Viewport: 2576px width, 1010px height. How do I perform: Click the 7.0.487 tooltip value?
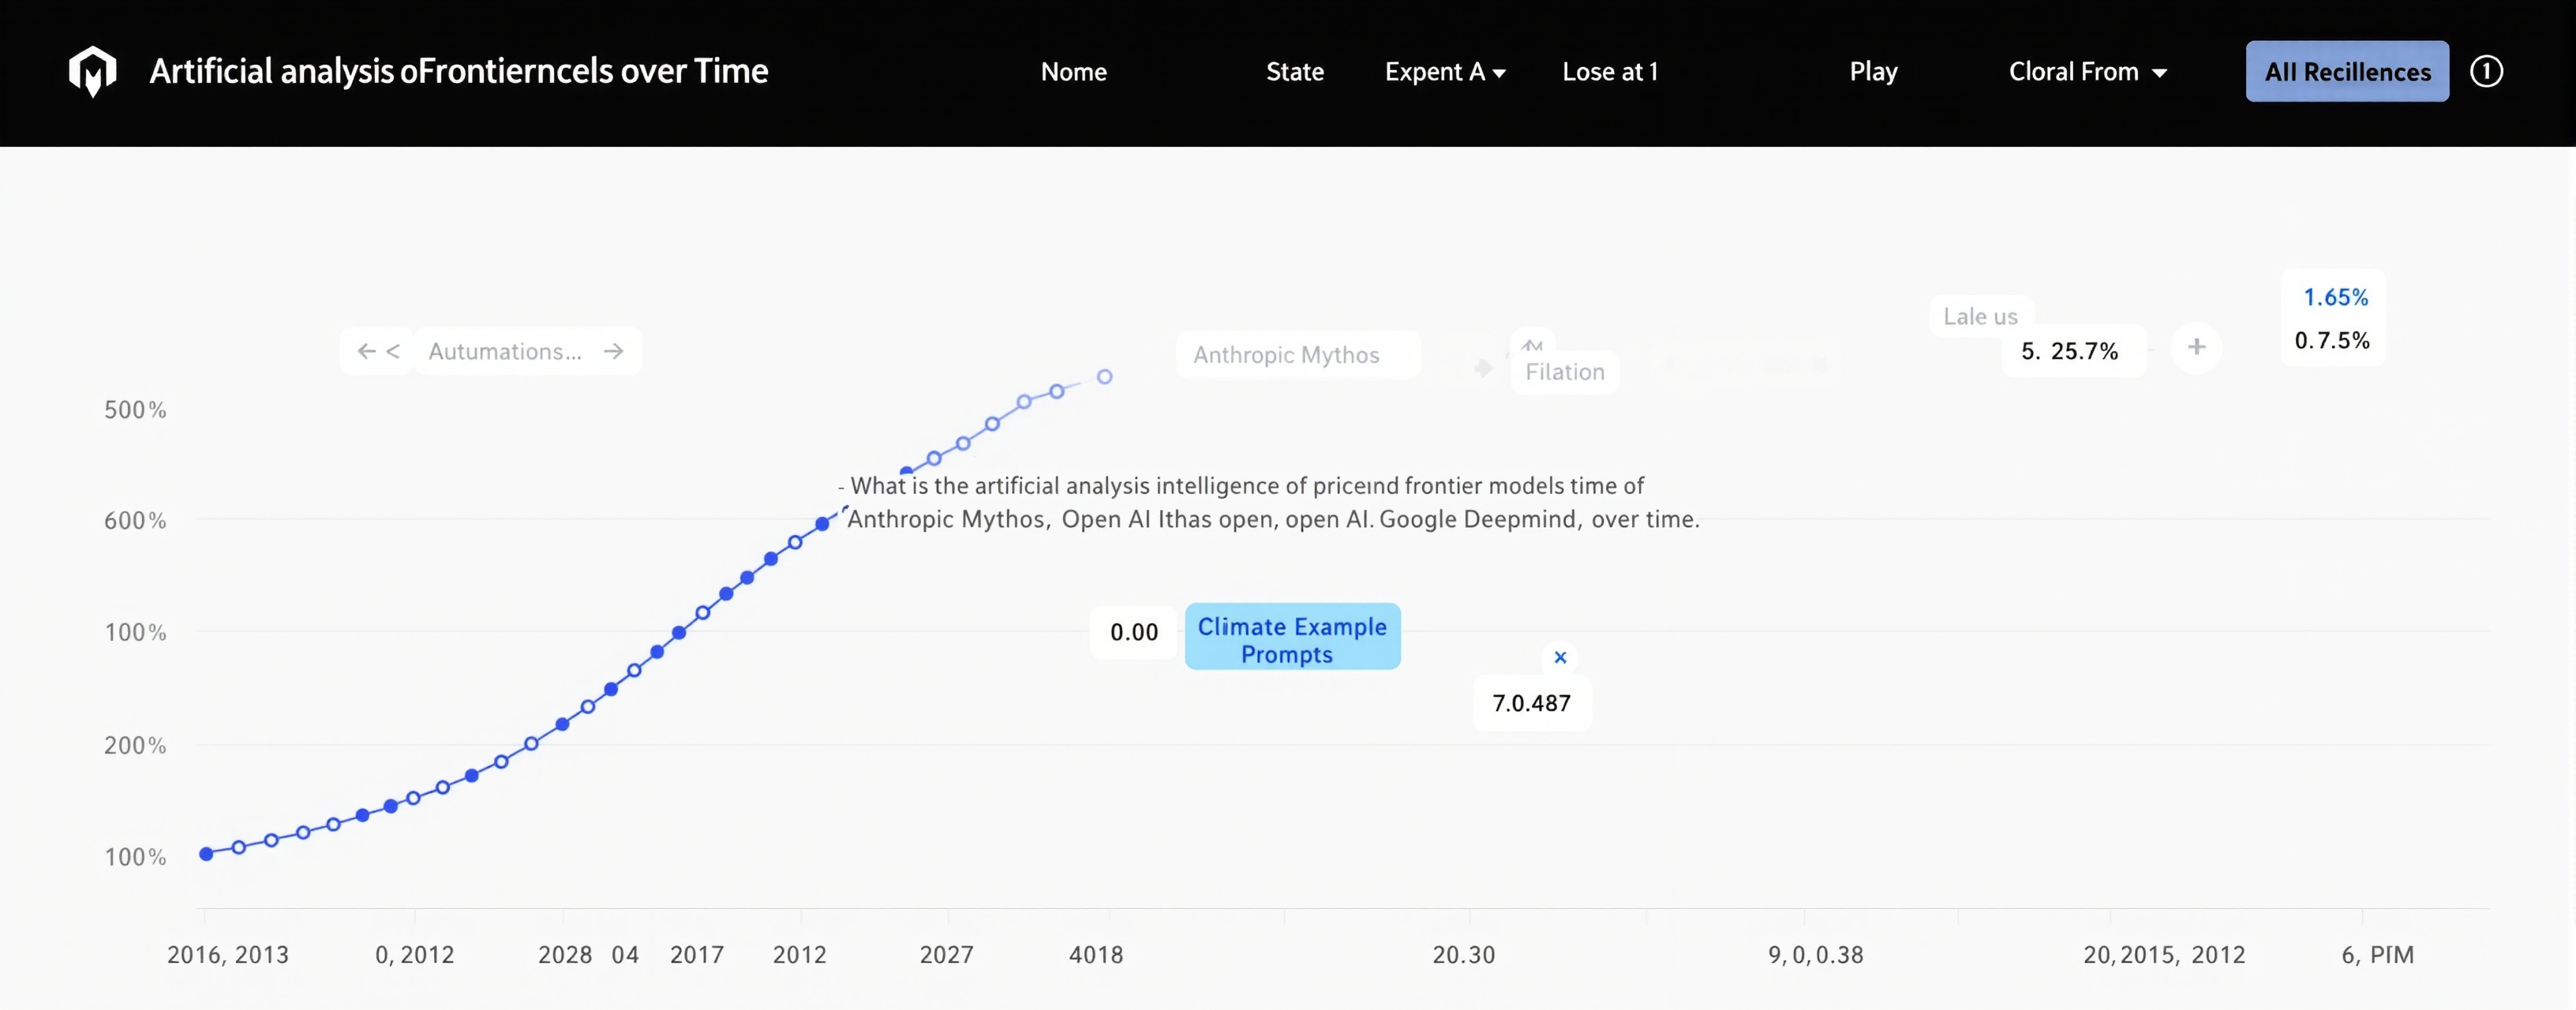point(1531,703)
